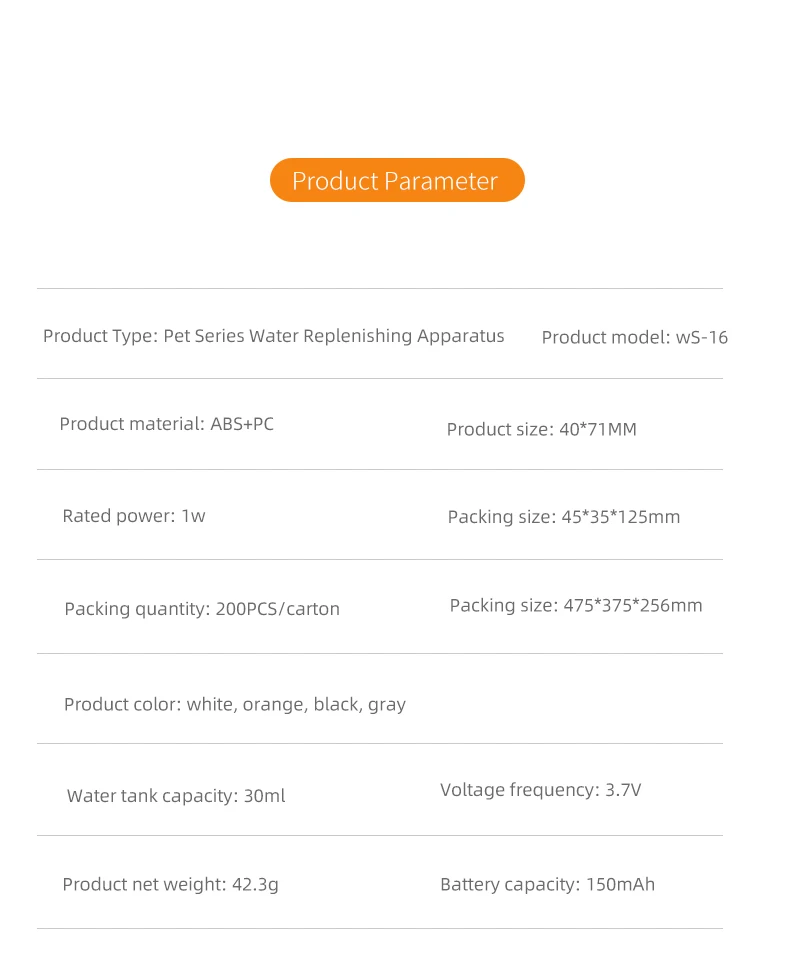The width and height of the screenshot is (790, 976).
Task: Click the orange Product Parameter button
Action: (397, 180)
